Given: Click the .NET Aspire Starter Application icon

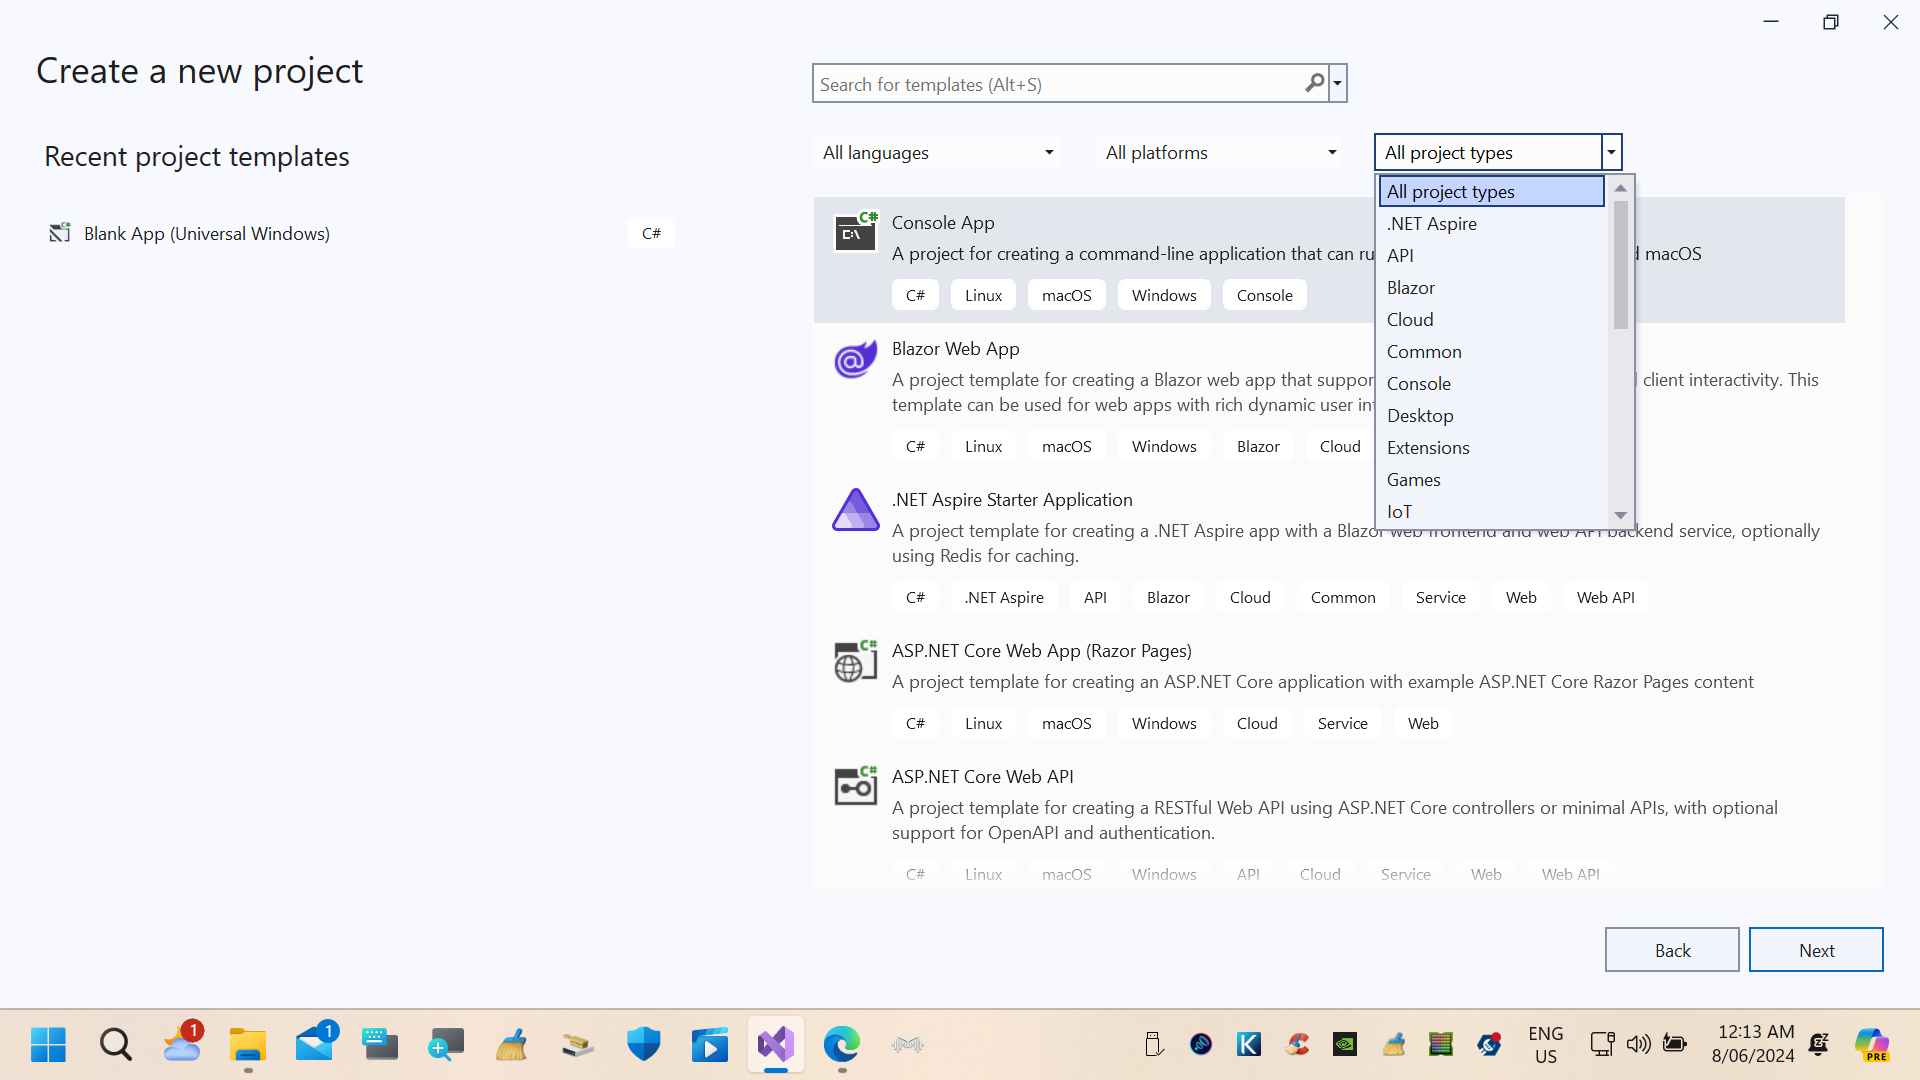Looking at the screenshot, I should coord(855,510).
